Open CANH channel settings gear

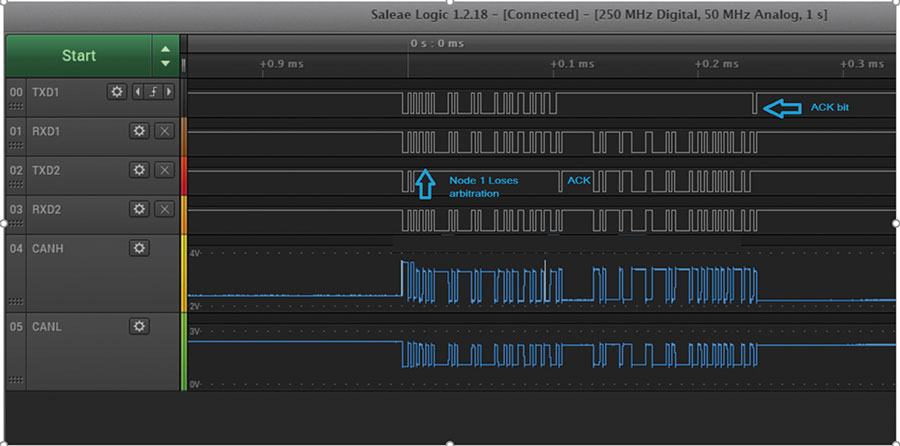tap(138, 248)
